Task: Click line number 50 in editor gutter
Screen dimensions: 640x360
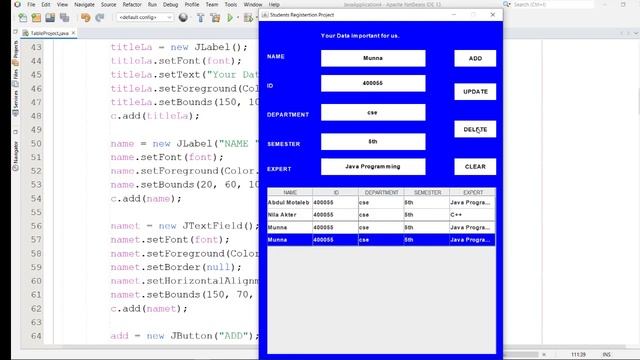Action: pyautogui.click(x=36, y=144)
